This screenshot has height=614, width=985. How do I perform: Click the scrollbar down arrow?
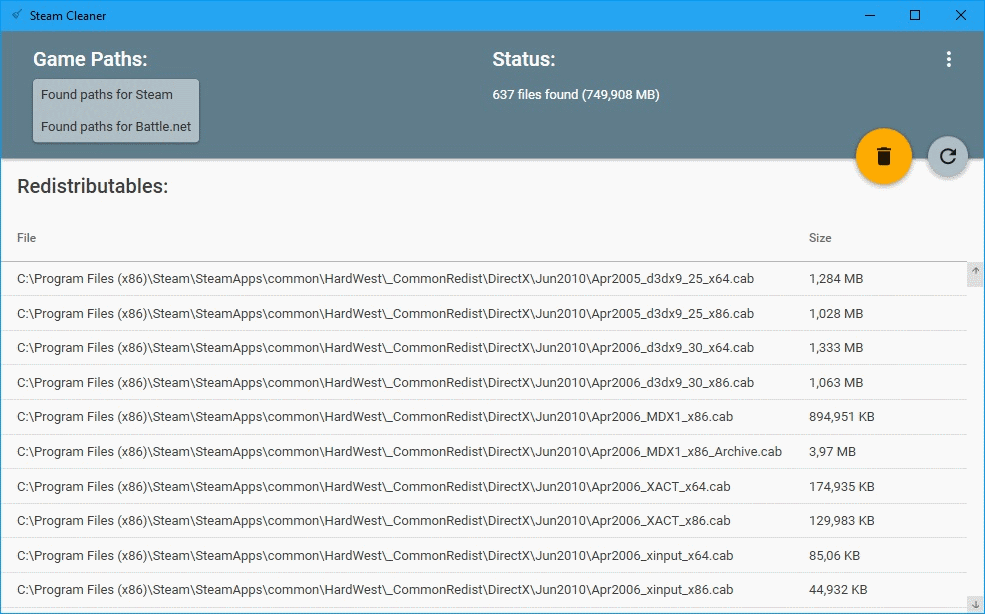tap(975, 603)
